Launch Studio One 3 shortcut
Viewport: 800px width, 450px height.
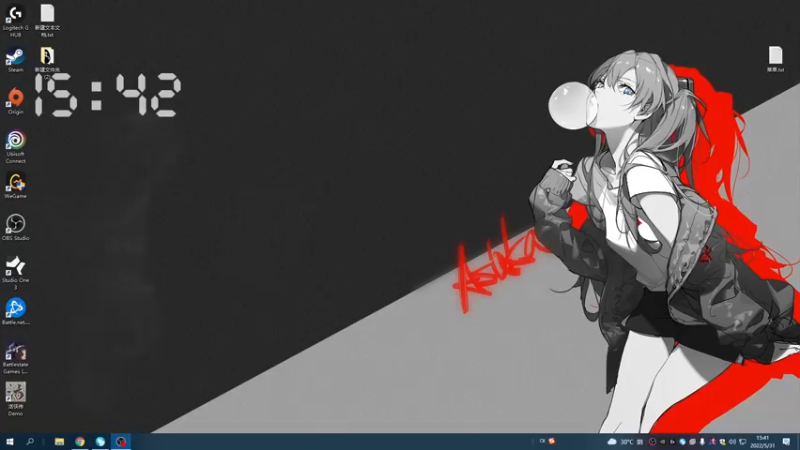tap(15, 273)
